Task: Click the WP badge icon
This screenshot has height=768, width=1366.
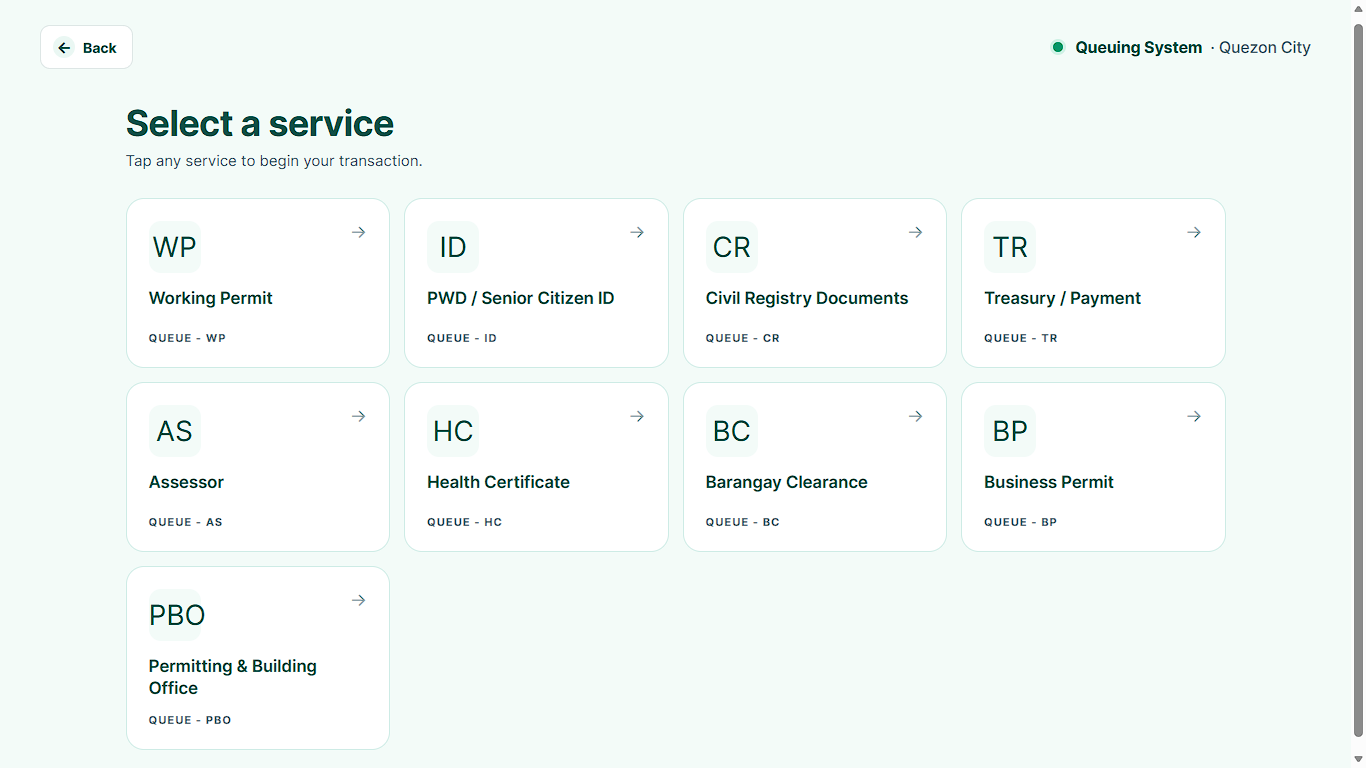Action: coord(175,247)
